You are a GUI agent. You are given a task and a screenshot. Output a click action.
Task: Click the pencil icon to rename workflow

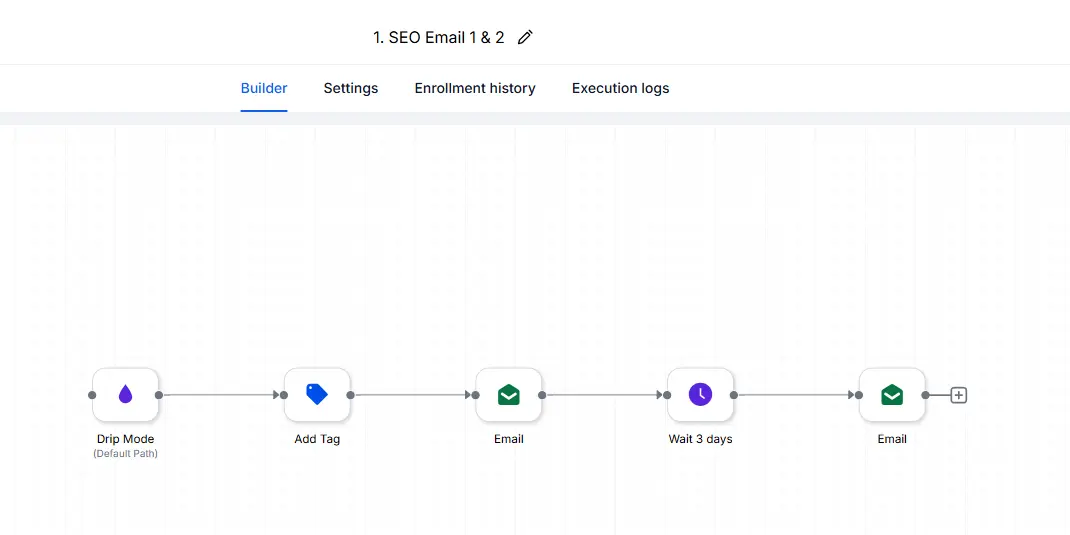coord(524,38)
